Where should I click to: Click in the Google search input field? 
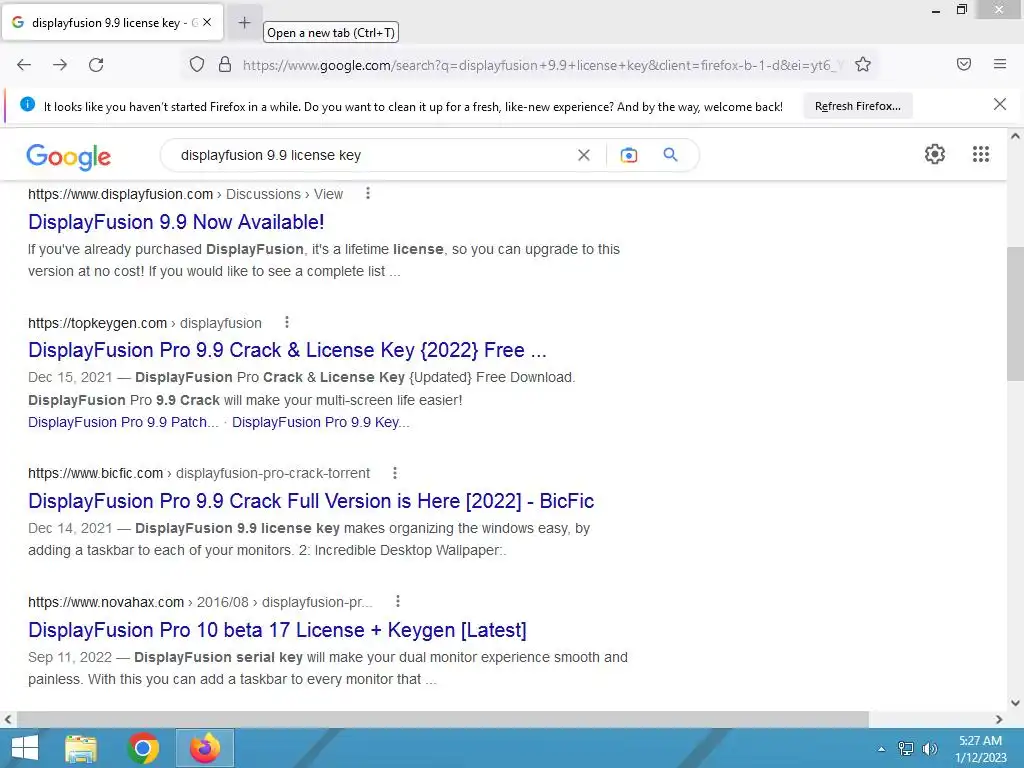pyautogui.click(x=372, y=155)
